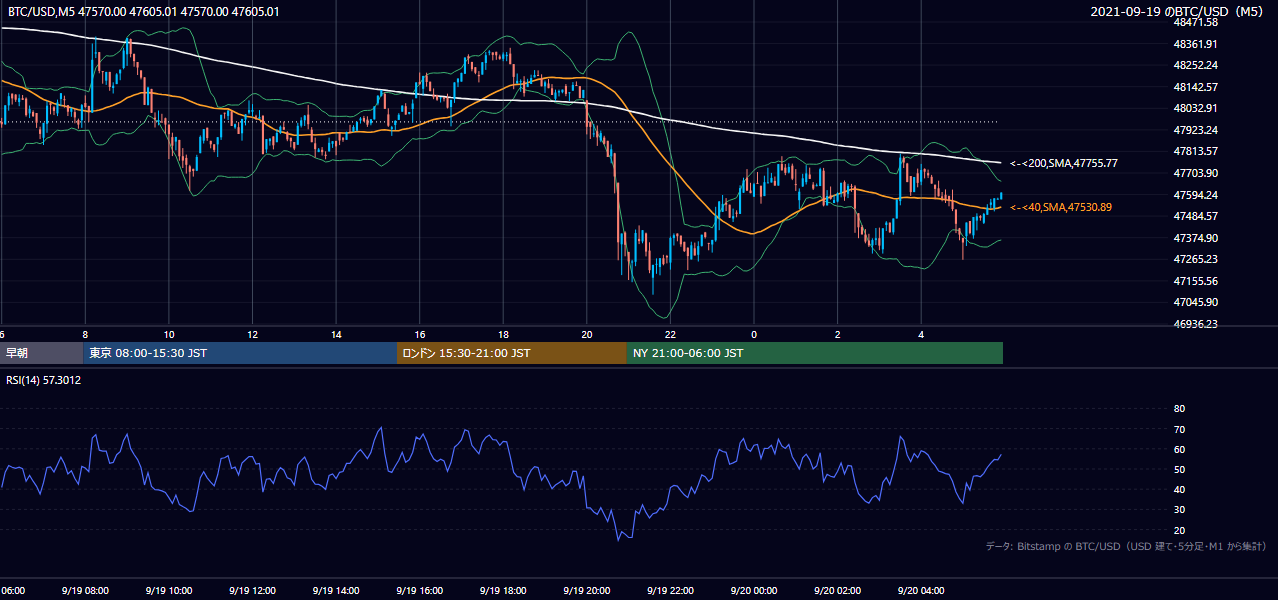Click price axis value 47923.24
Screen dimensions: 1278x600
click(1195, 130)
